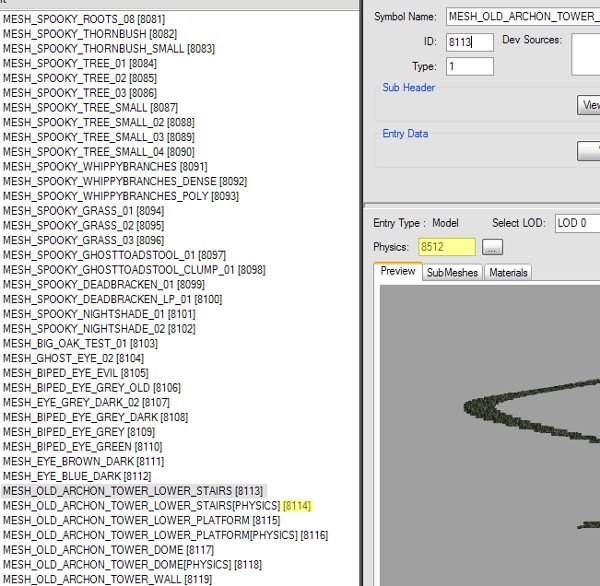Open the Materials tab

pos(508,273)
